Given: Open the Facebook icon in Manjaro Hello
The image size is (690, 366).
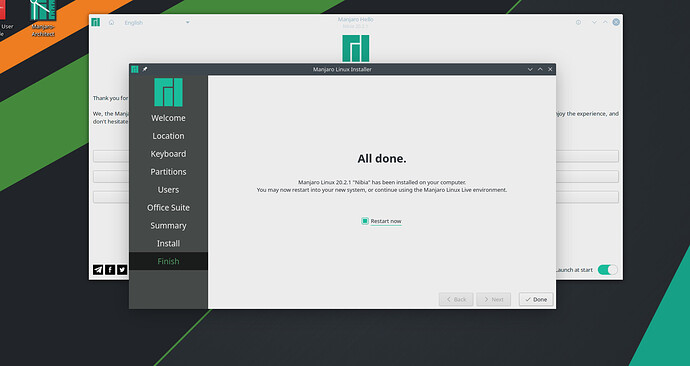Looking at the screenshot, I should point(110,270).
